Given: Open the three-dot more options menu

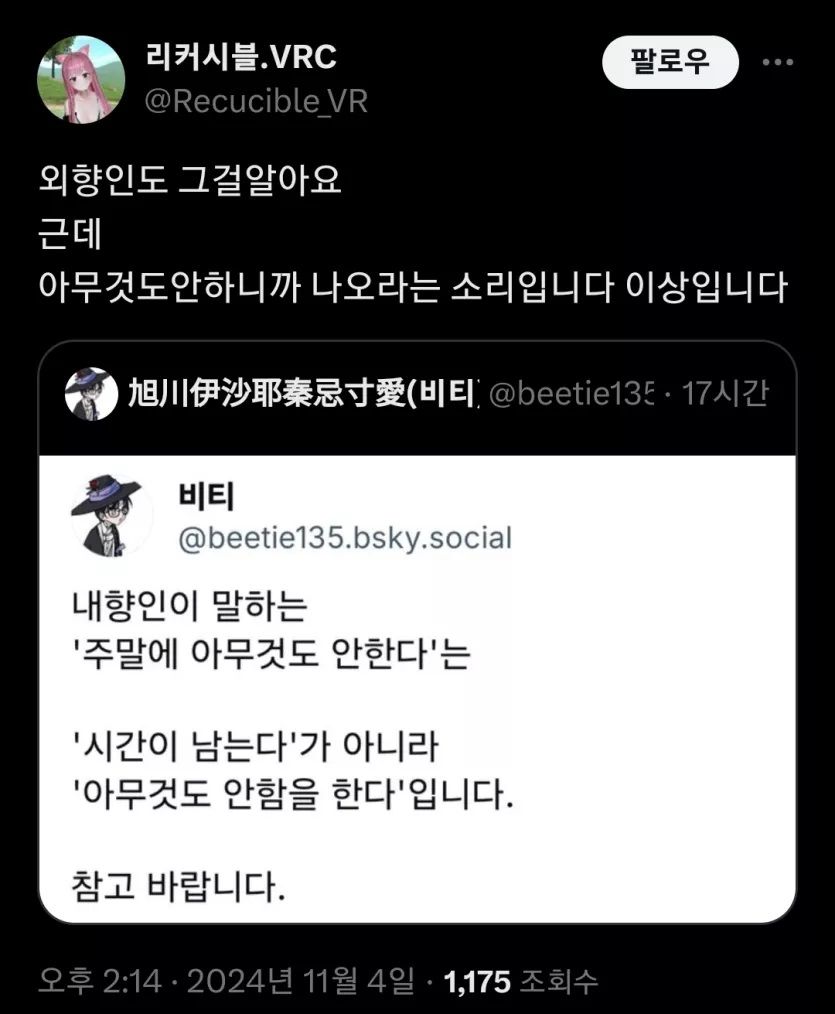Looking at the screenshot, I should tap(777, 62).
